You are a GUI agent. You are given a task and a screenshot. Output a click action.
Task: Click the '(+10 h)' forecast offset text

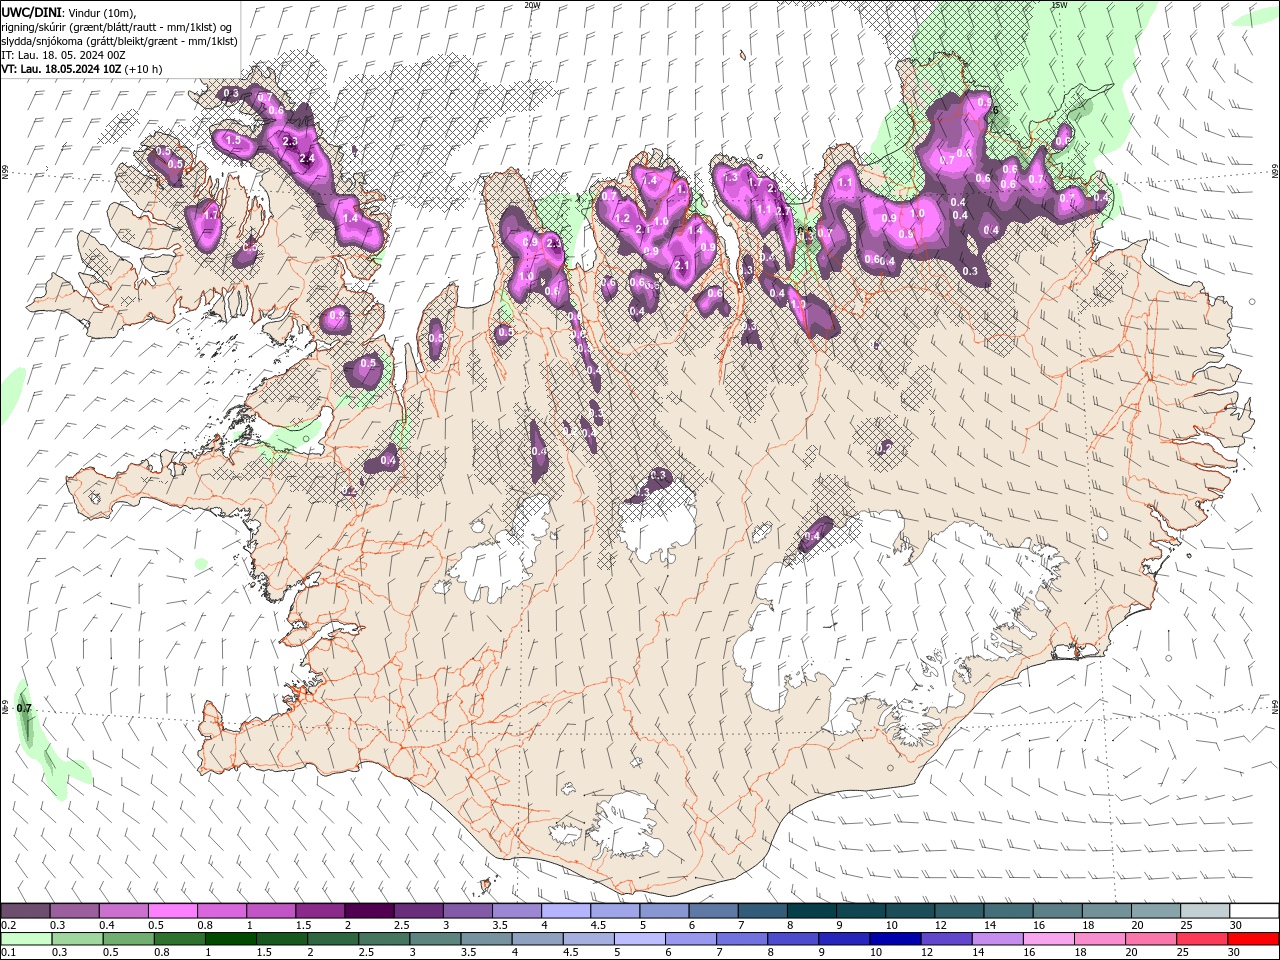[144, 69]
